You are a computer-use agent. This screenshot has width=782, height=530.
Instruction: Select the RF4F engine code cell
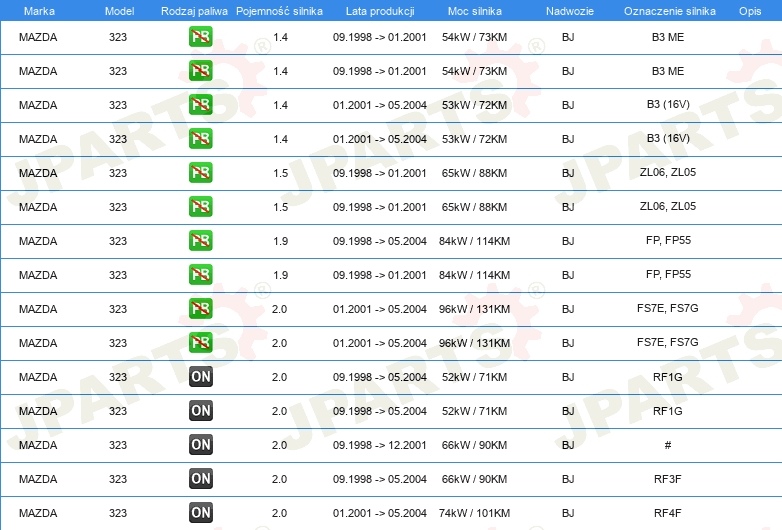click(667, 513)
